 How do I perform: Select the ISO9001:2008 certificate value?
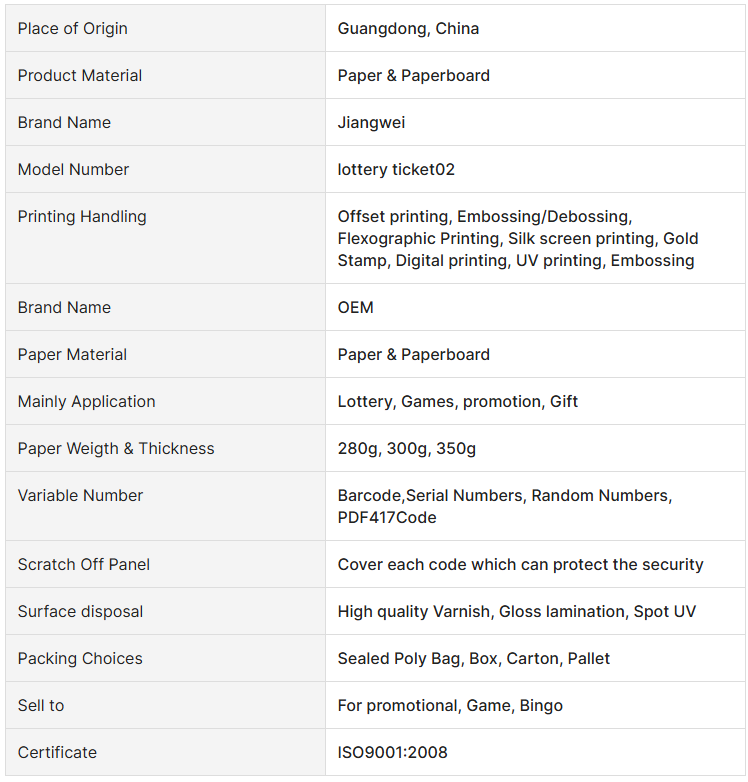393,752
